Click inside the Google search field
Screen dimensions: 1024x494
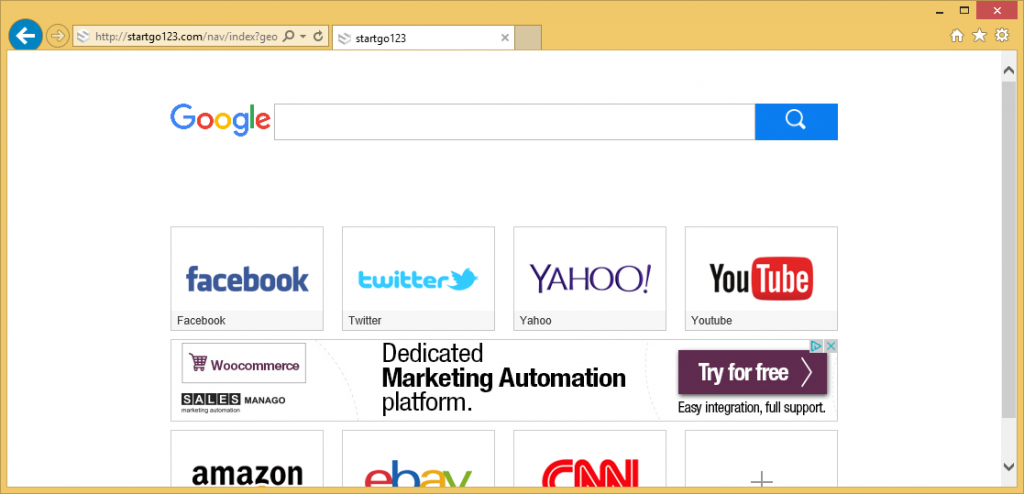pyautogui.click(x=514, y=121)
